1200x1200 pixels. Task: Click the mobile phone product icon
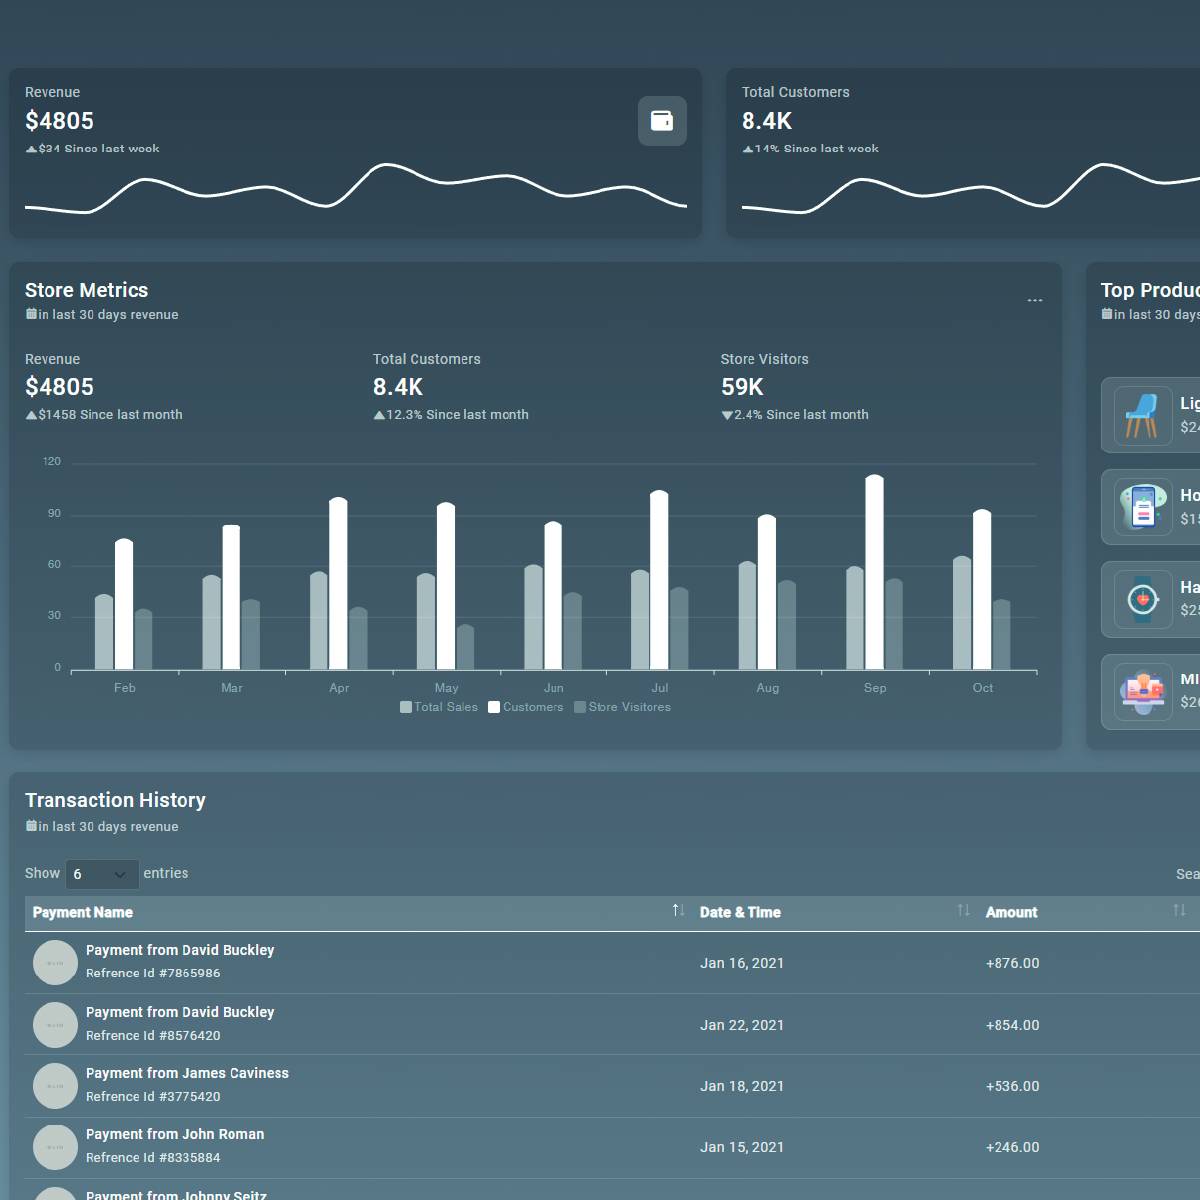(1142, 507)
